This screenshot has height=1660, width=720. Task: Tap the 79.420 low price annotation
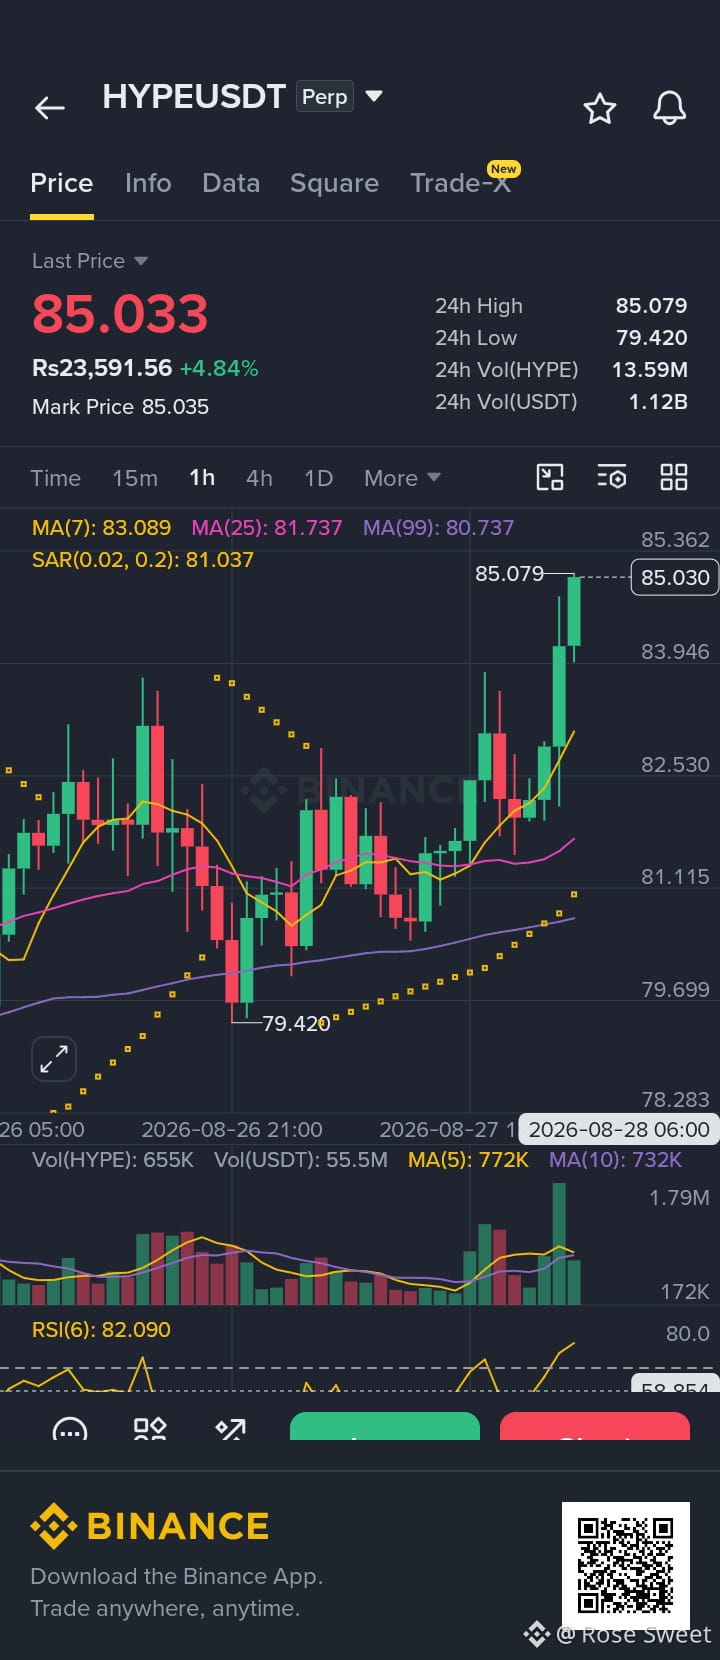click(296, 1024)
